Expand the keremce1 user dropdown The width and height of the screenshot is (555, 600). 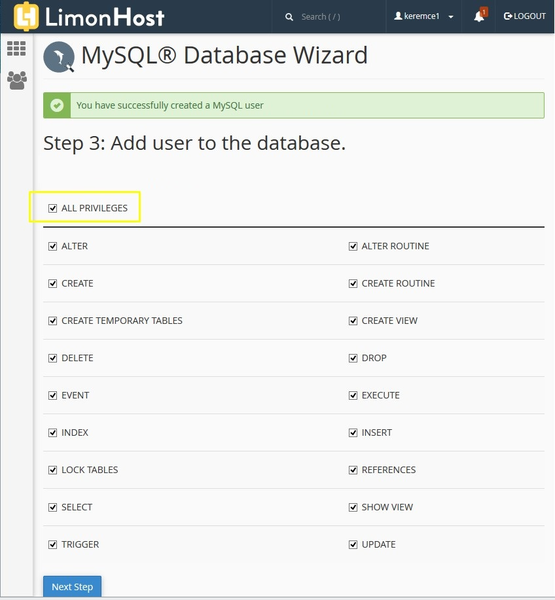(x=423, y=16)
